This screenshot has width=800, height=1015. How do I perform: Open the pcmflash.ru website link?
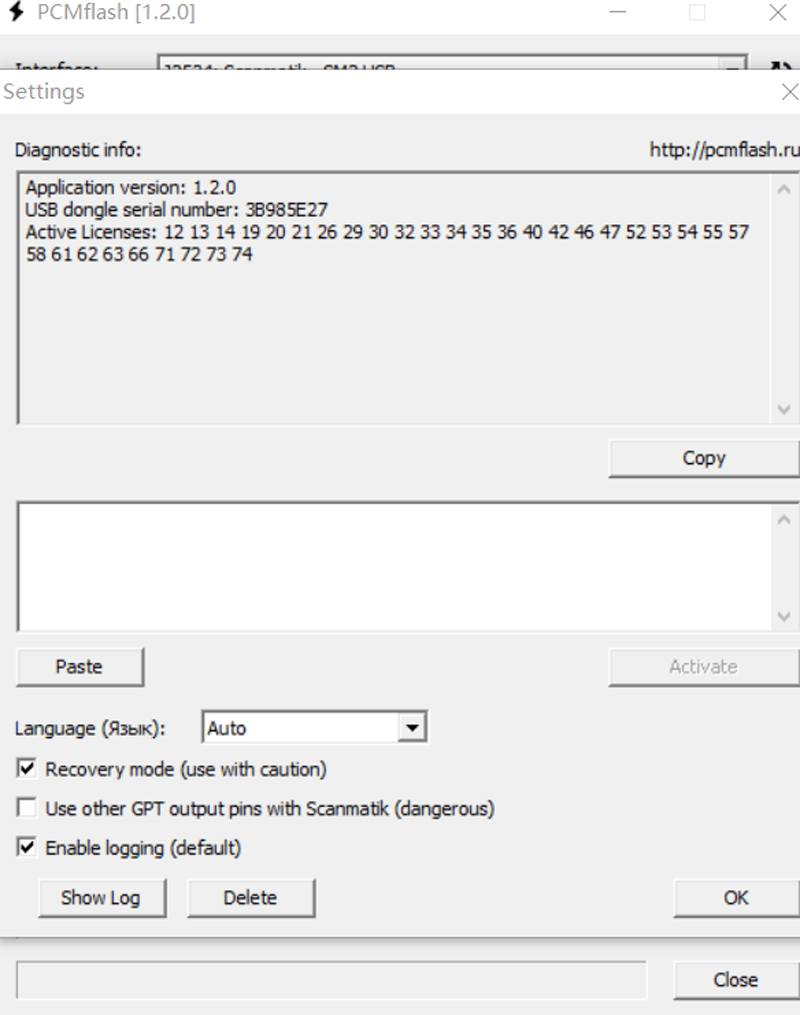pyautogui.click(x=724, y=150)
